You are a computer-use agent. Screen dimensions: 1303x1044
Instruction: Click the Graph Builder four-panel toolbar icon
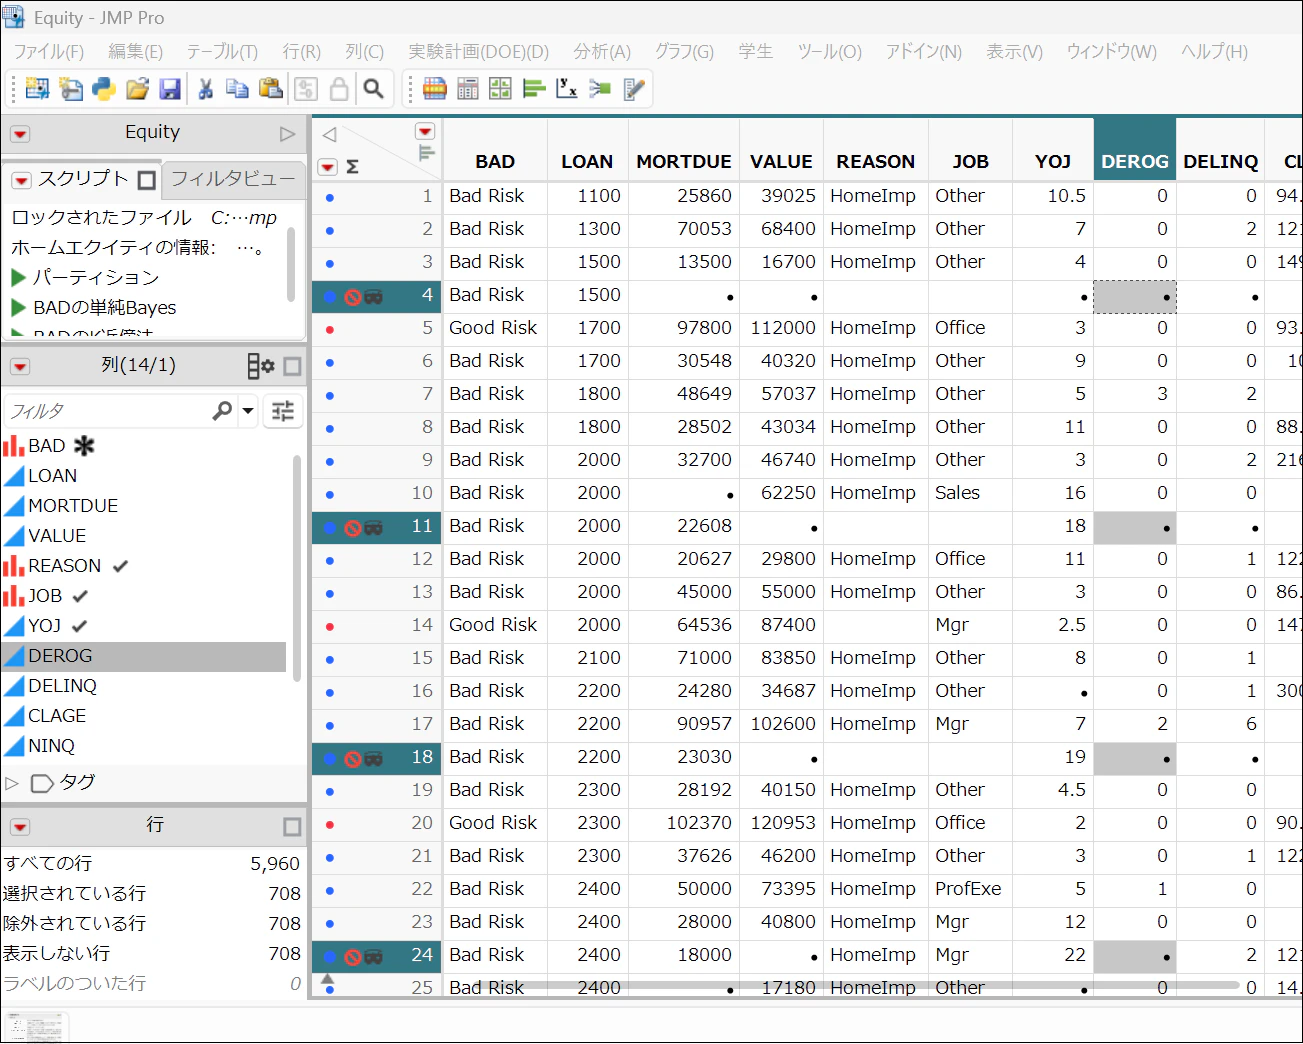[x=500, y=89]
